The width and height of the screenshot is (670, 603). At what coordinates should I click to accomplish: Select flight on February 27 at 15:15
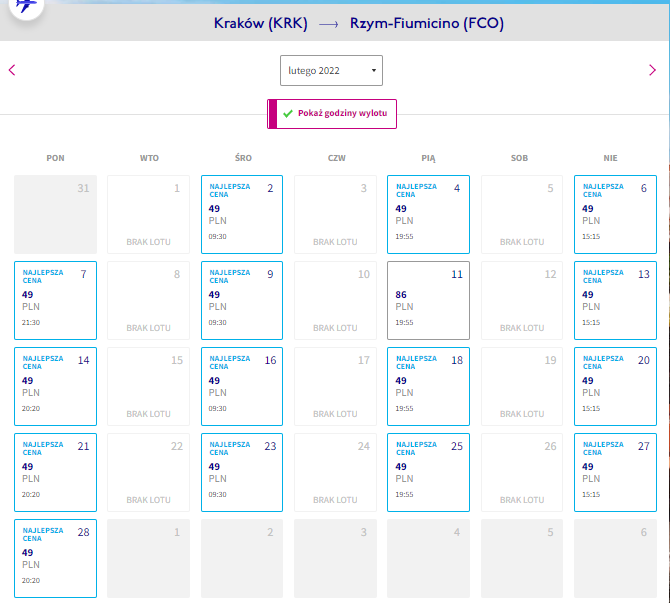pos(615,472)
